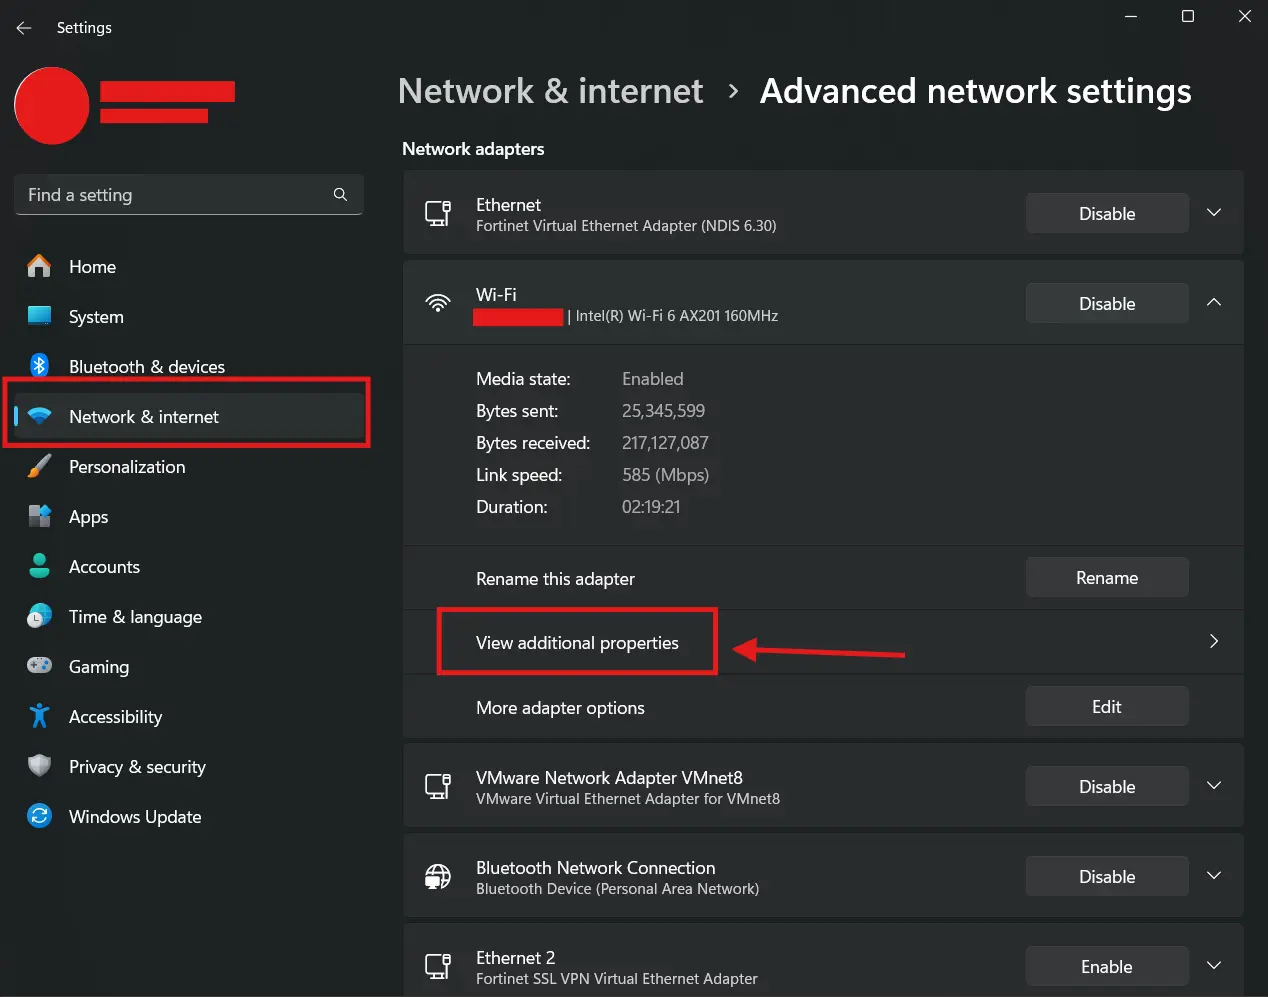Disable the Fortinet Ethernet adapter
The width and height of the screenshot is (1268, 997).
click(x=1107, y=213)
